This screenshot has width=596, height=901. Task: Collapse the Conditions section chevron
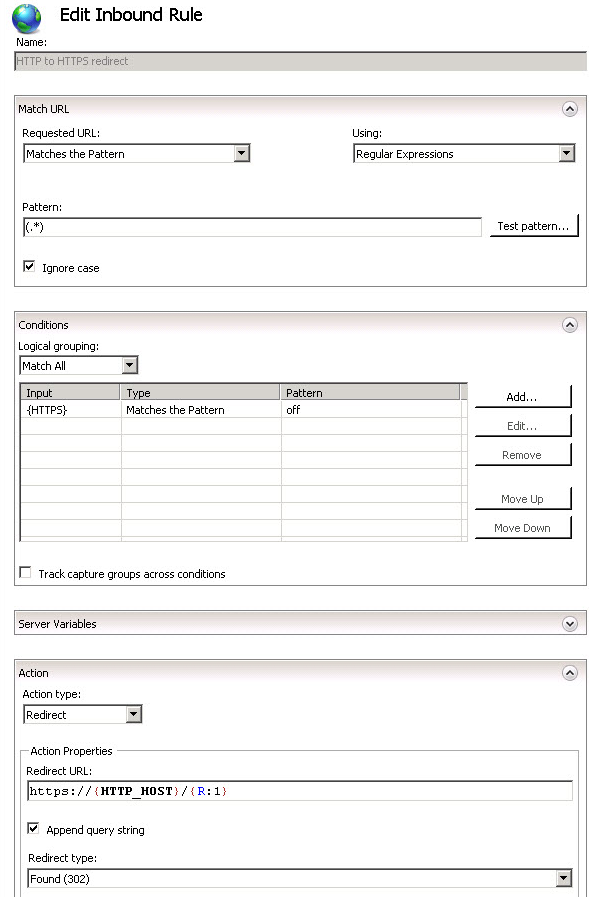click(x=569, y=325)
